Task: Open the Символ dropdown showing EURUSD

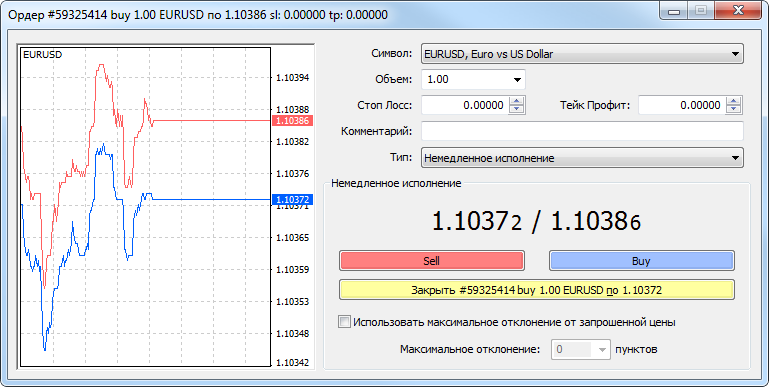Action: (x=582, y=54)
